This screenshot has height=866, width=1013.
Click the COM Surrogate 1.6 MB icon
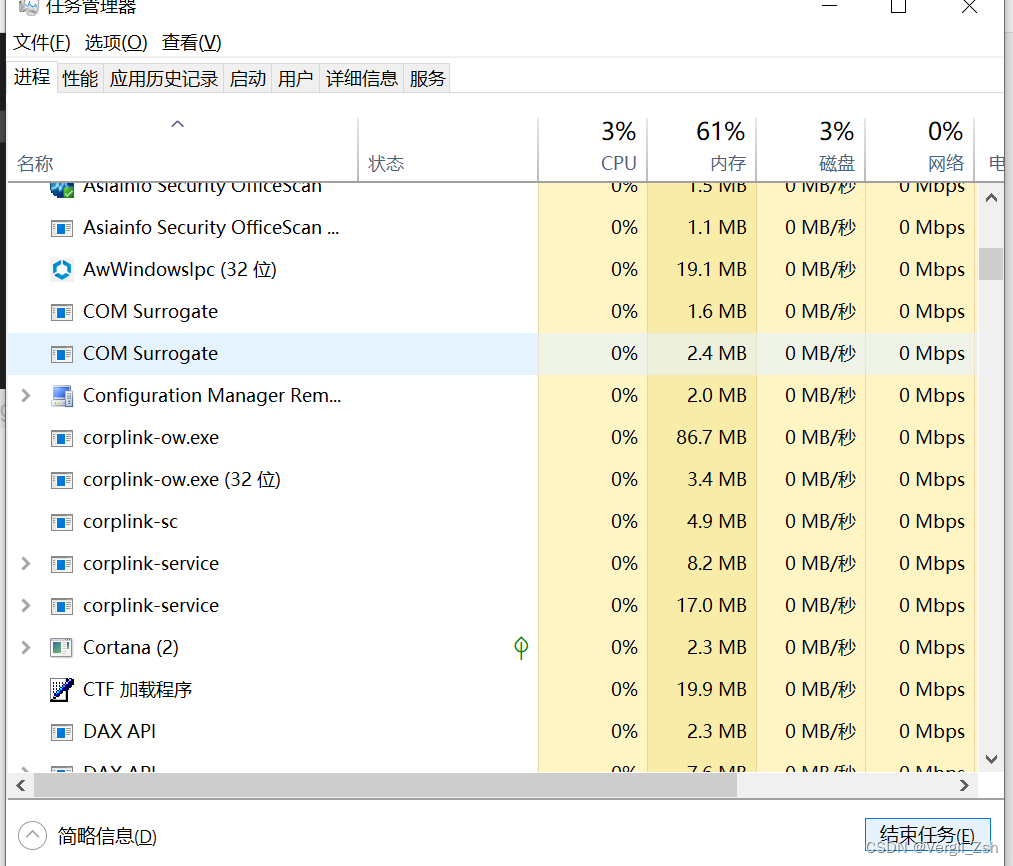tap(61, 312)
